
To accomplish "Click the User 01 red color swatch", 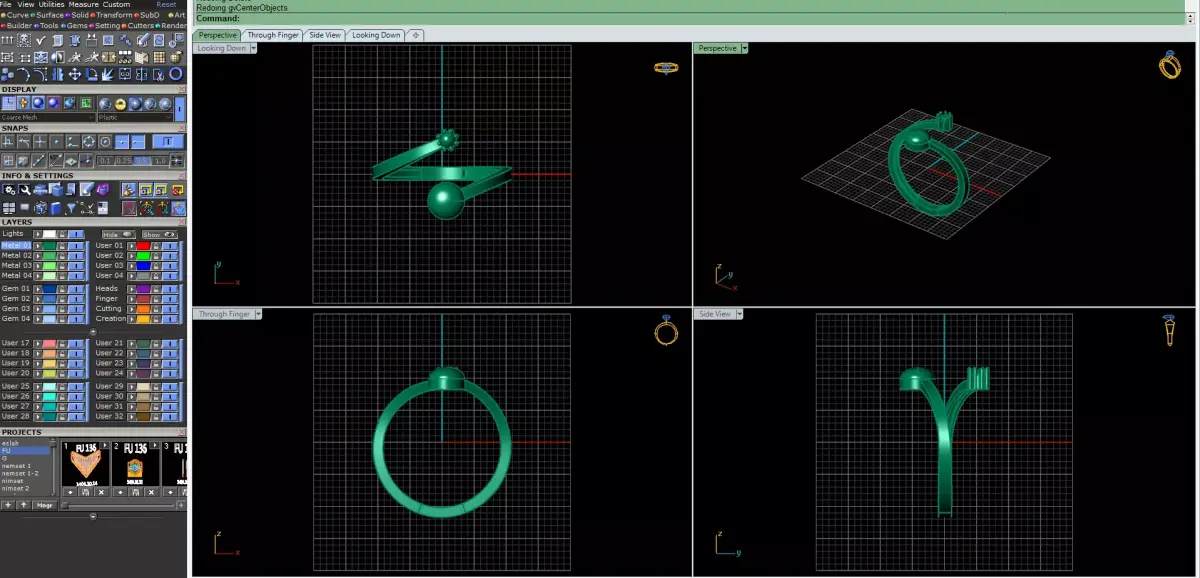I will point(143,245).
